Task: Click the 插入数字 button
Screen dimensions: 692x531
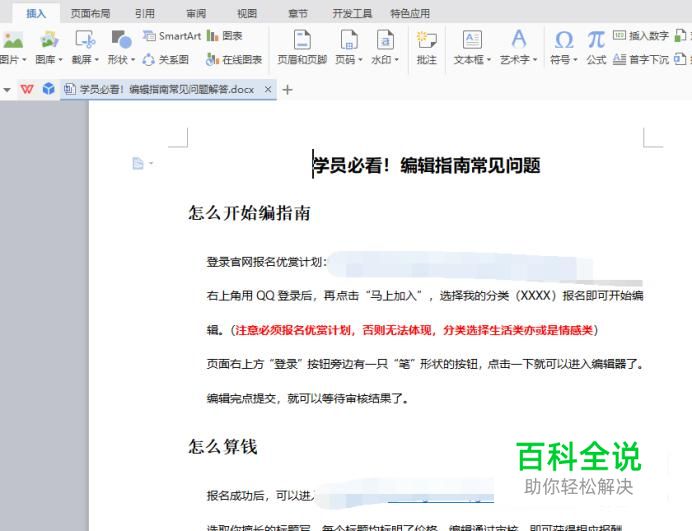Action: (x=641, y=36)
